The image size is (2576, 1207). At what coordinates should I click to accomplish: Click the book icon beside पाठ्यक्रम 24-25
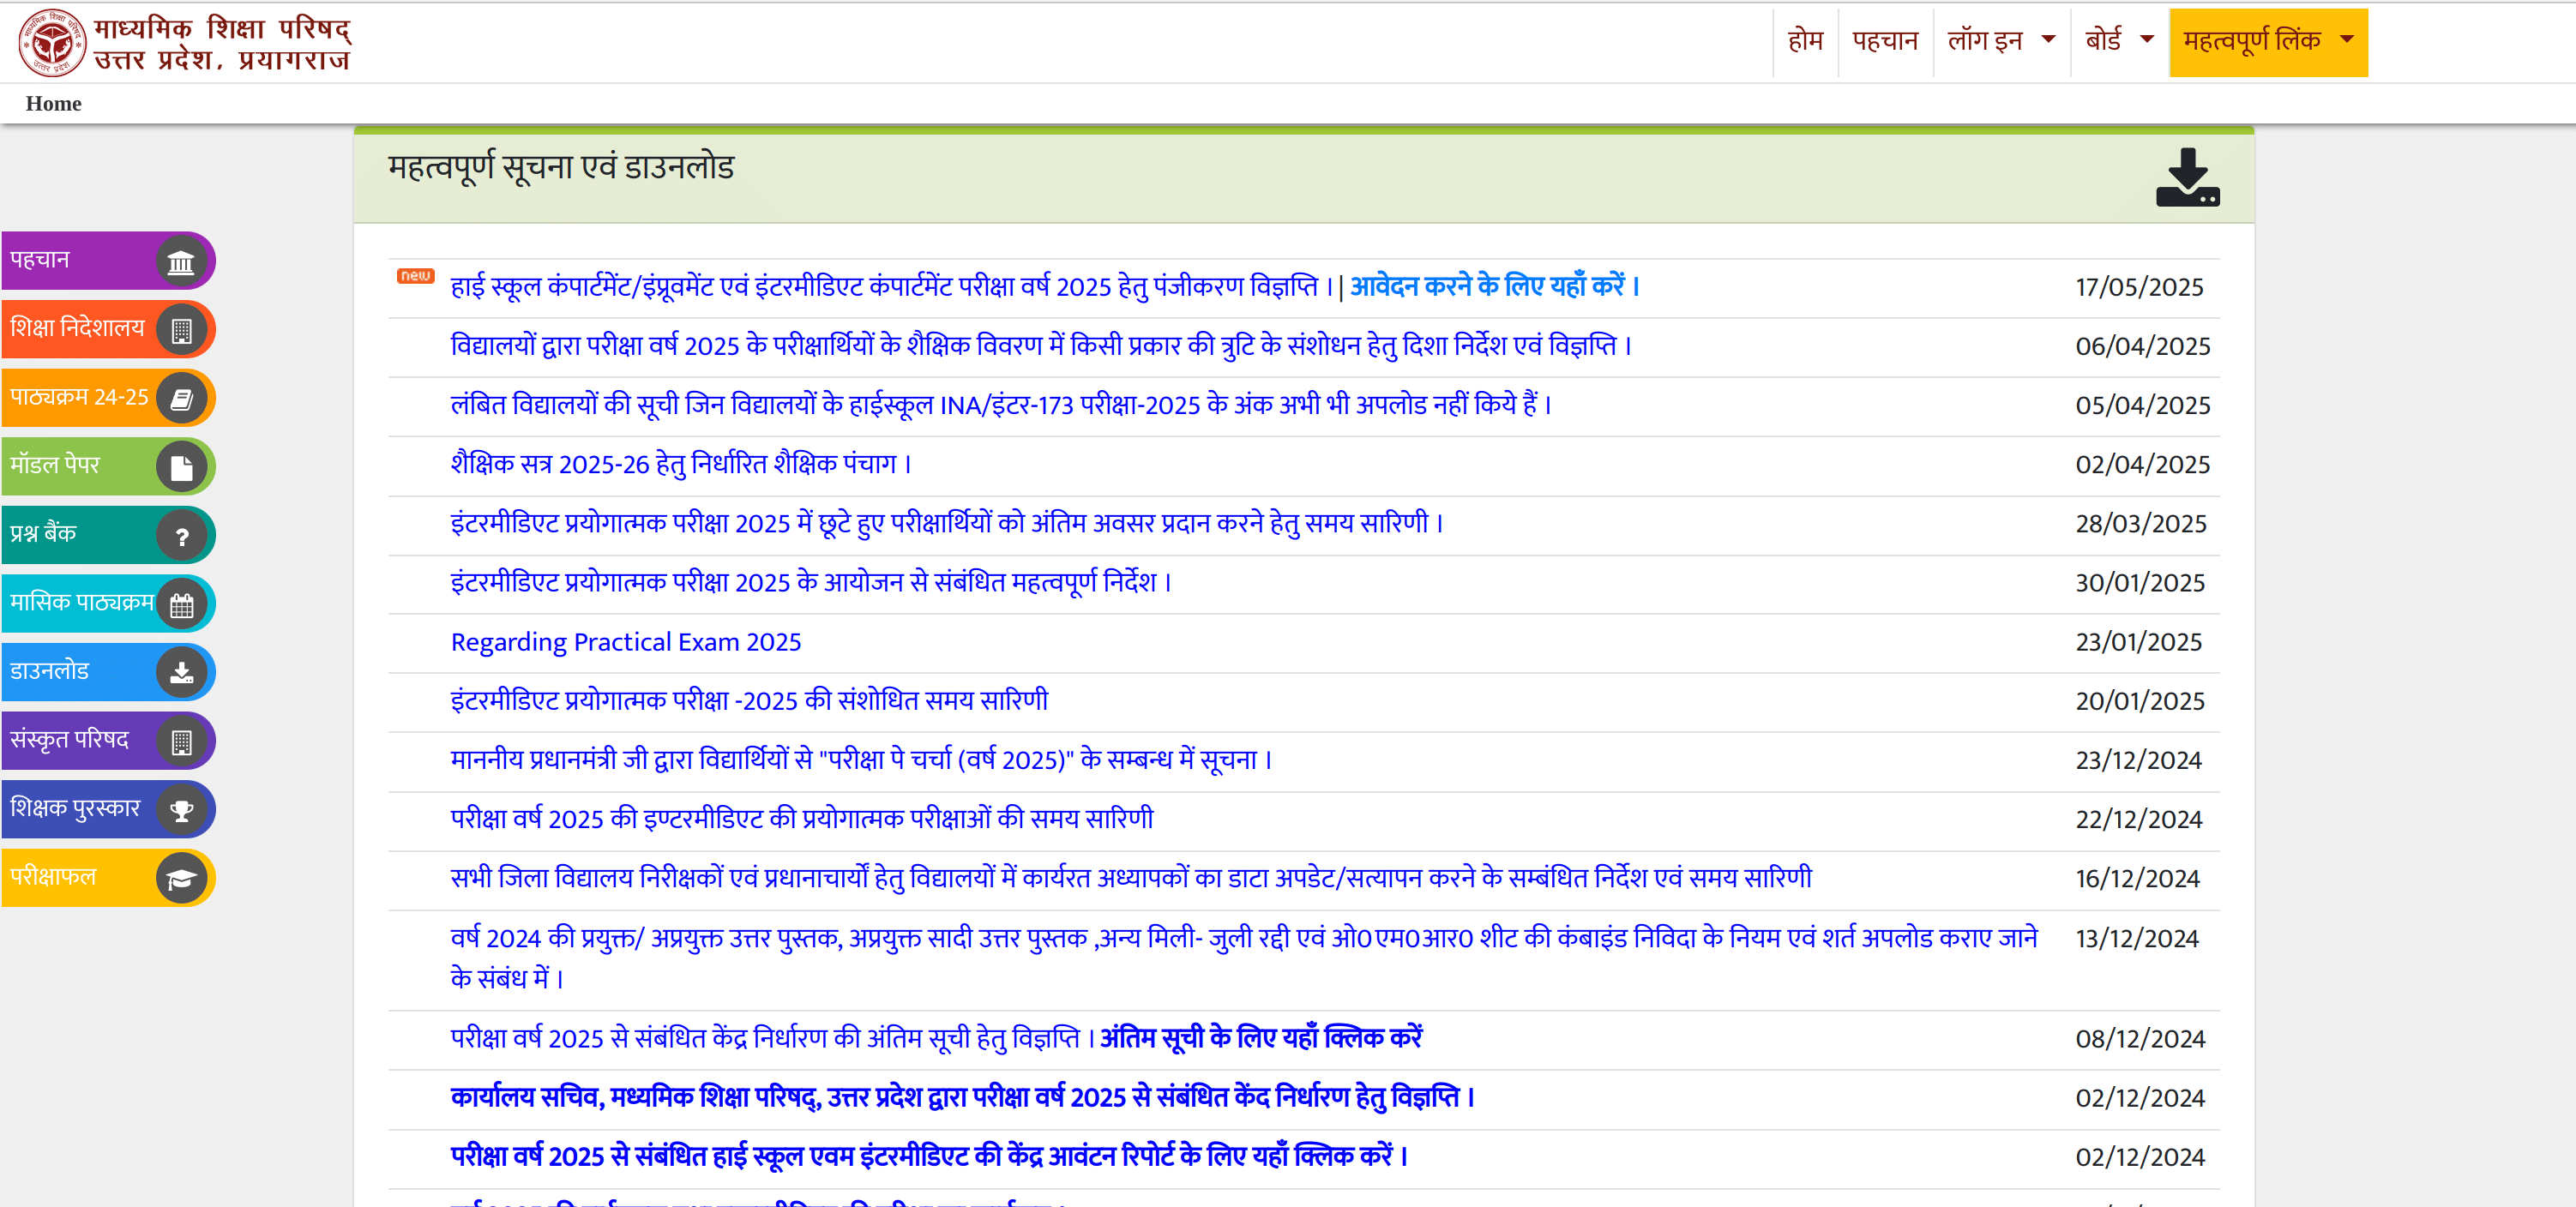[x=181, y=399]
